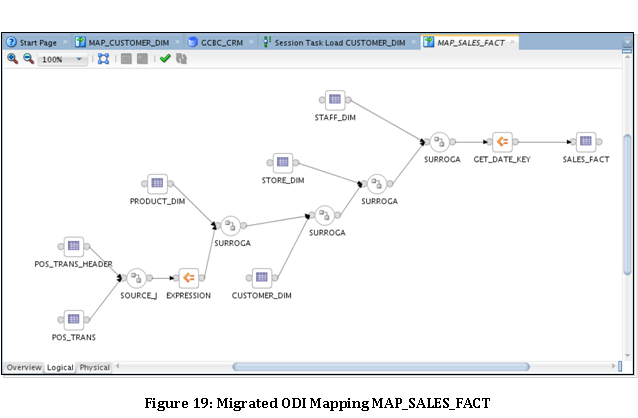Select the STORE_DIM datastore icon
The image size is (638, 418).
pyautogui.click(x=282, y=162)
